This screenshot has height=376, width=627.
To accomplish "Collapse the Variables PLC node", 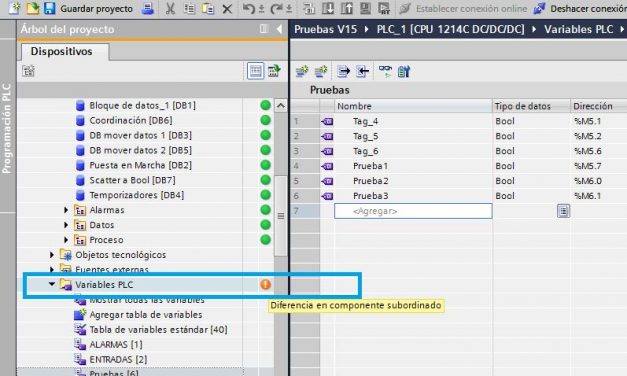I will pyautogui.click(x=52, y=284).
